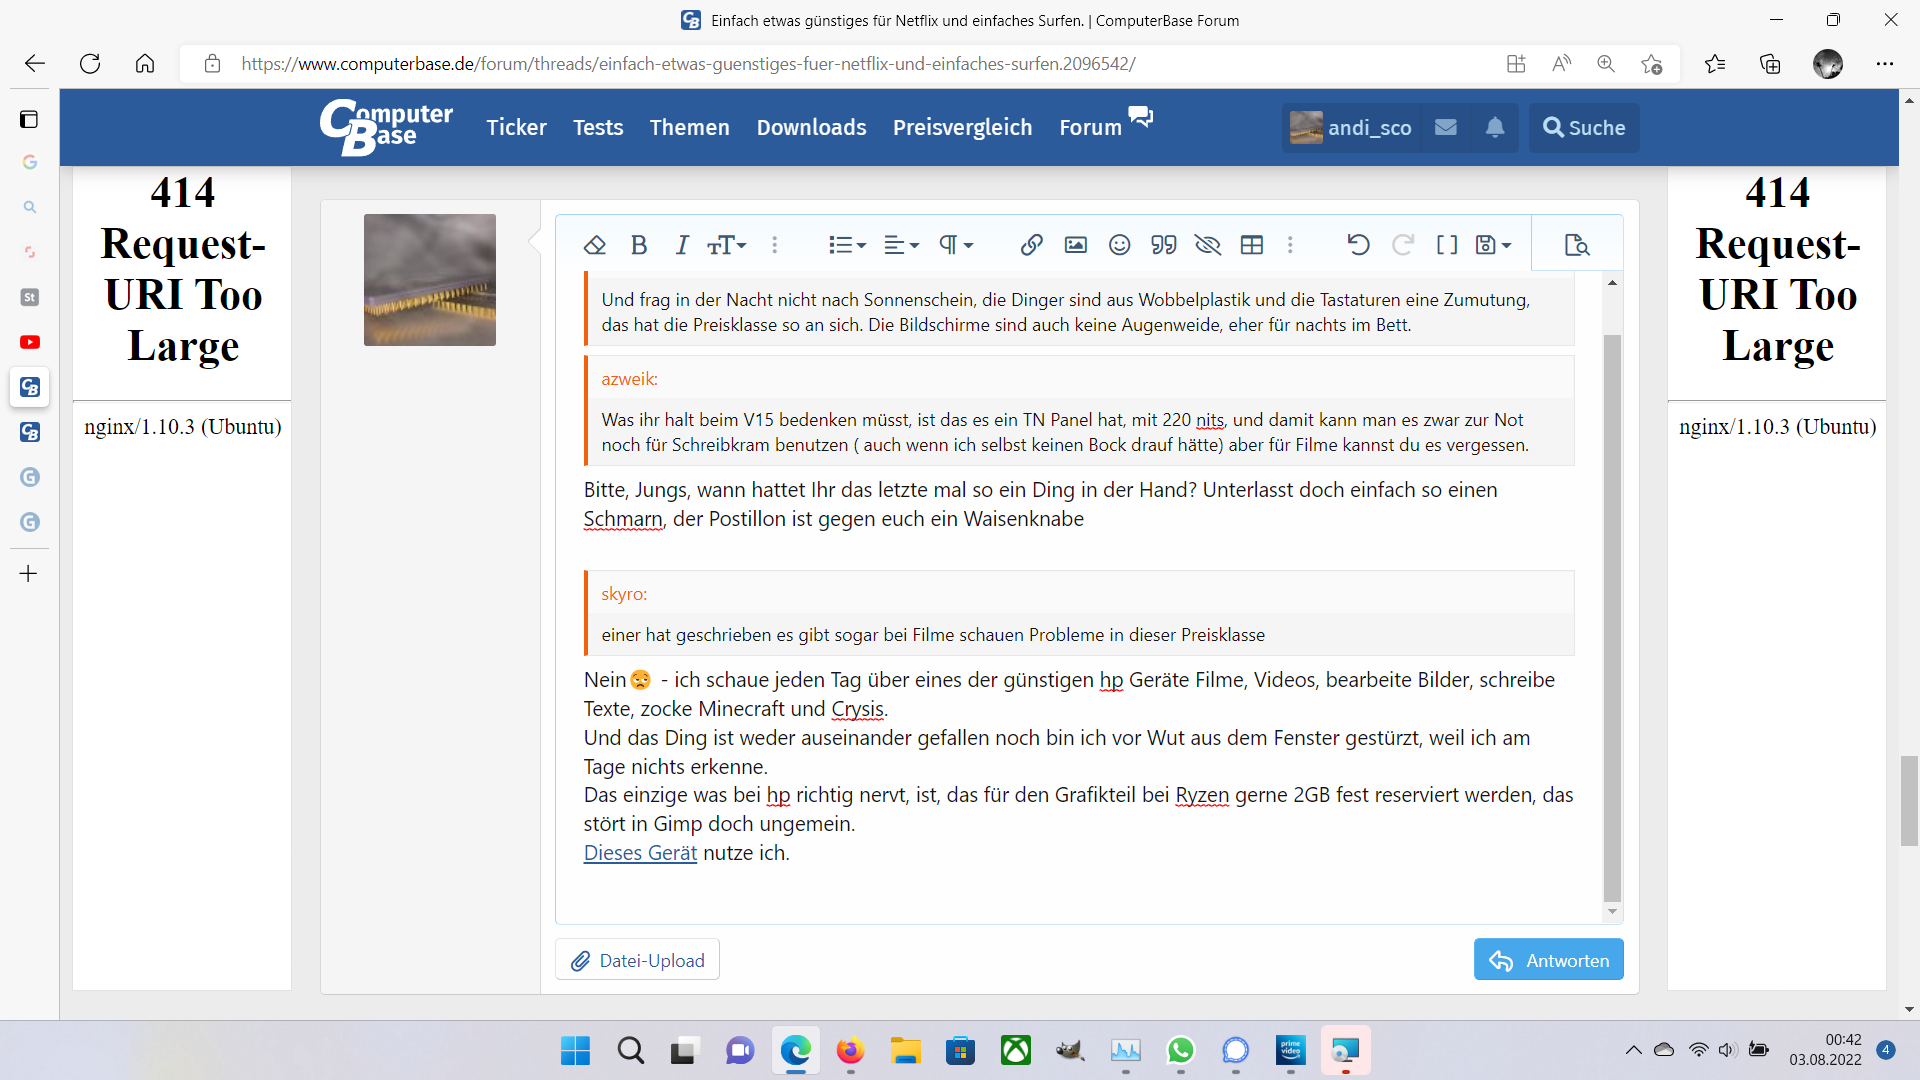Open browser settings and more menu
The width and height of the screenshot is (1920, 1080).
[x=1885, y=64]
